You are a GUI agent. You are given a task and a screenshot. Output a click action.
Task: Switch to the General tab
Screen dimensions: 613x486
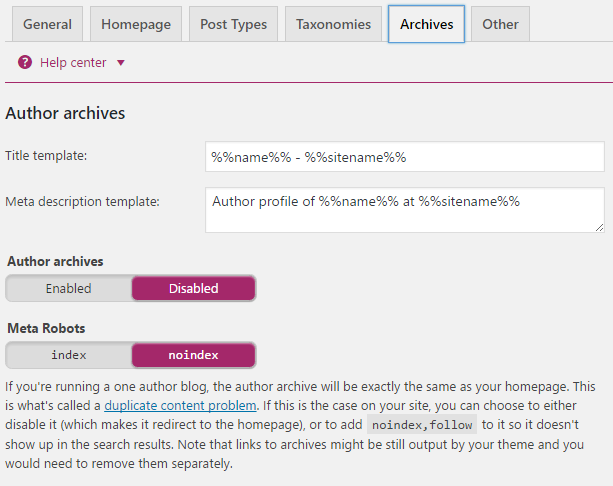click(46, 24)
